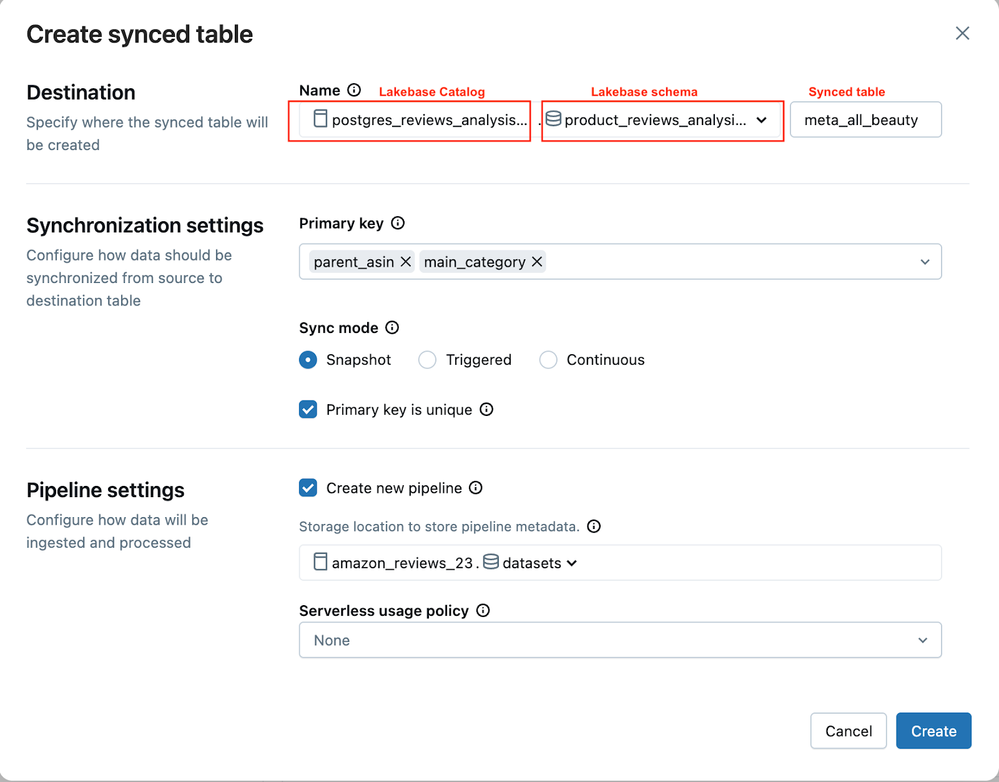Uncheck Create new pipeline checkbox
The height and width of the screenshot is (782, 999).
coord(308,488)
